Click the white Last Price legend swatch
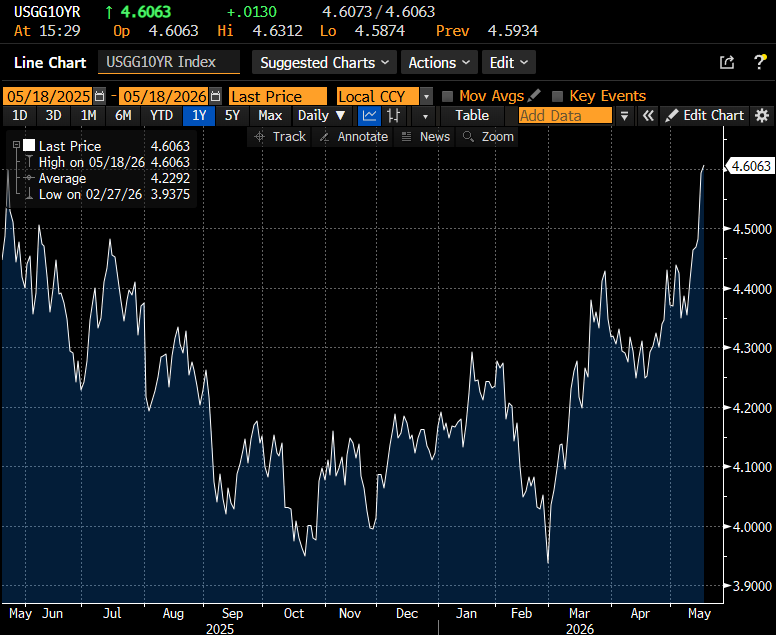Viewport: 776px width, 635px height. [29, 146]
